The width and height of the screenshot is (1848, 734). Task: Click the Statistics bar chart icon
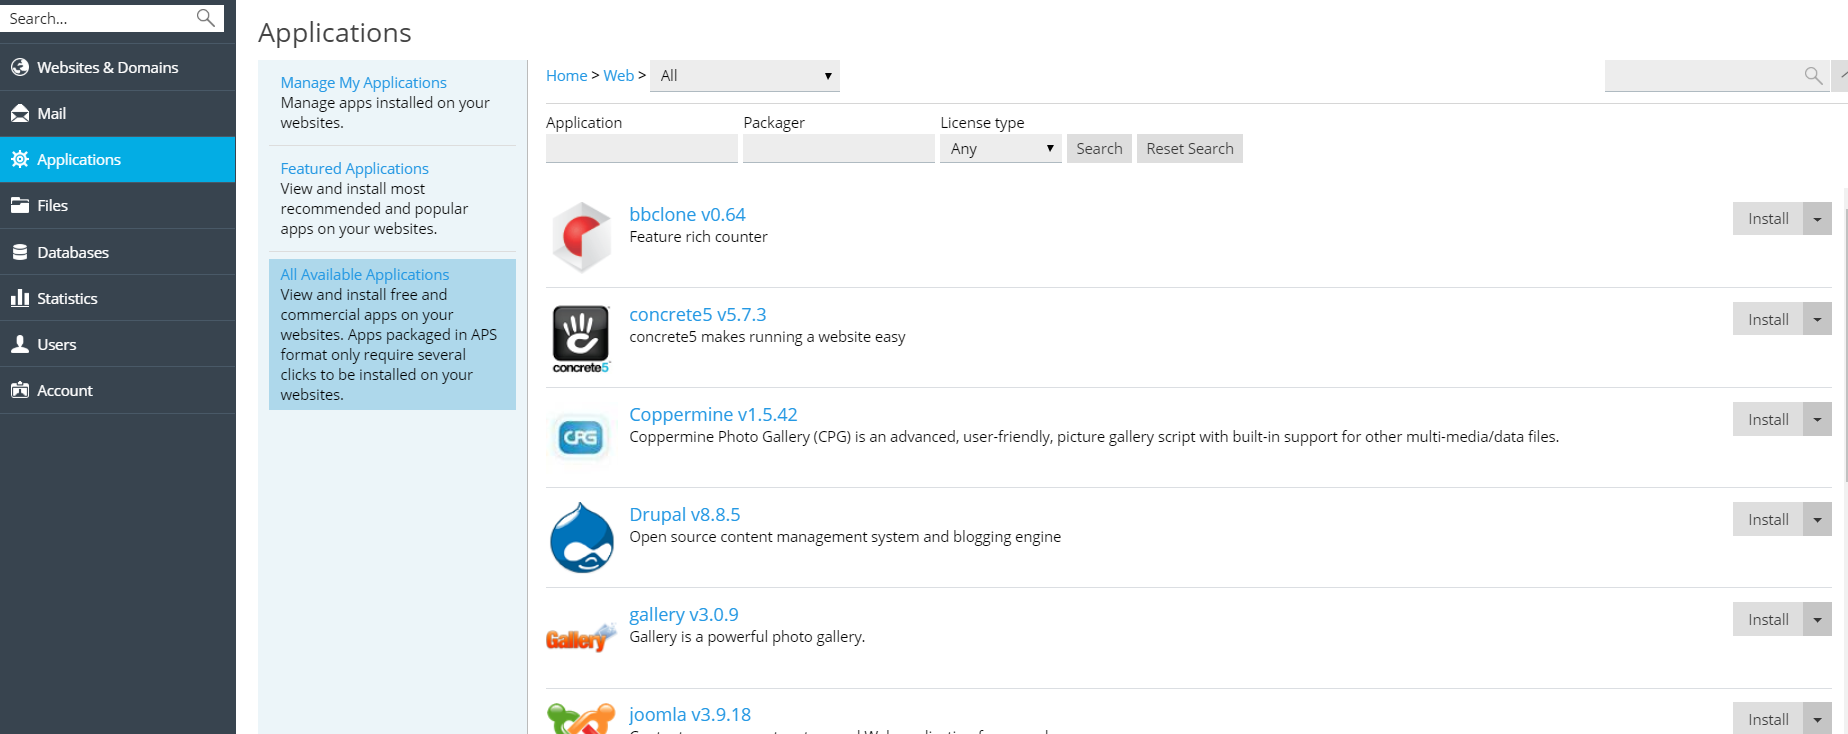click(x=20, y=298)
